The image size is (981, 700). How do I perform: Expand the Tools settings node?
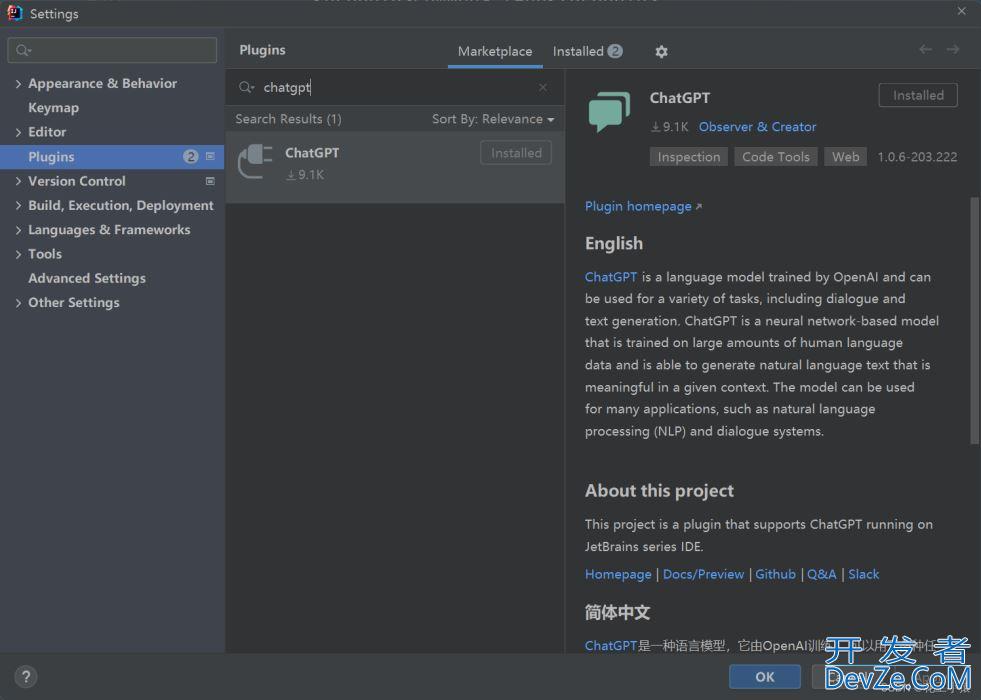click(18, 254)
